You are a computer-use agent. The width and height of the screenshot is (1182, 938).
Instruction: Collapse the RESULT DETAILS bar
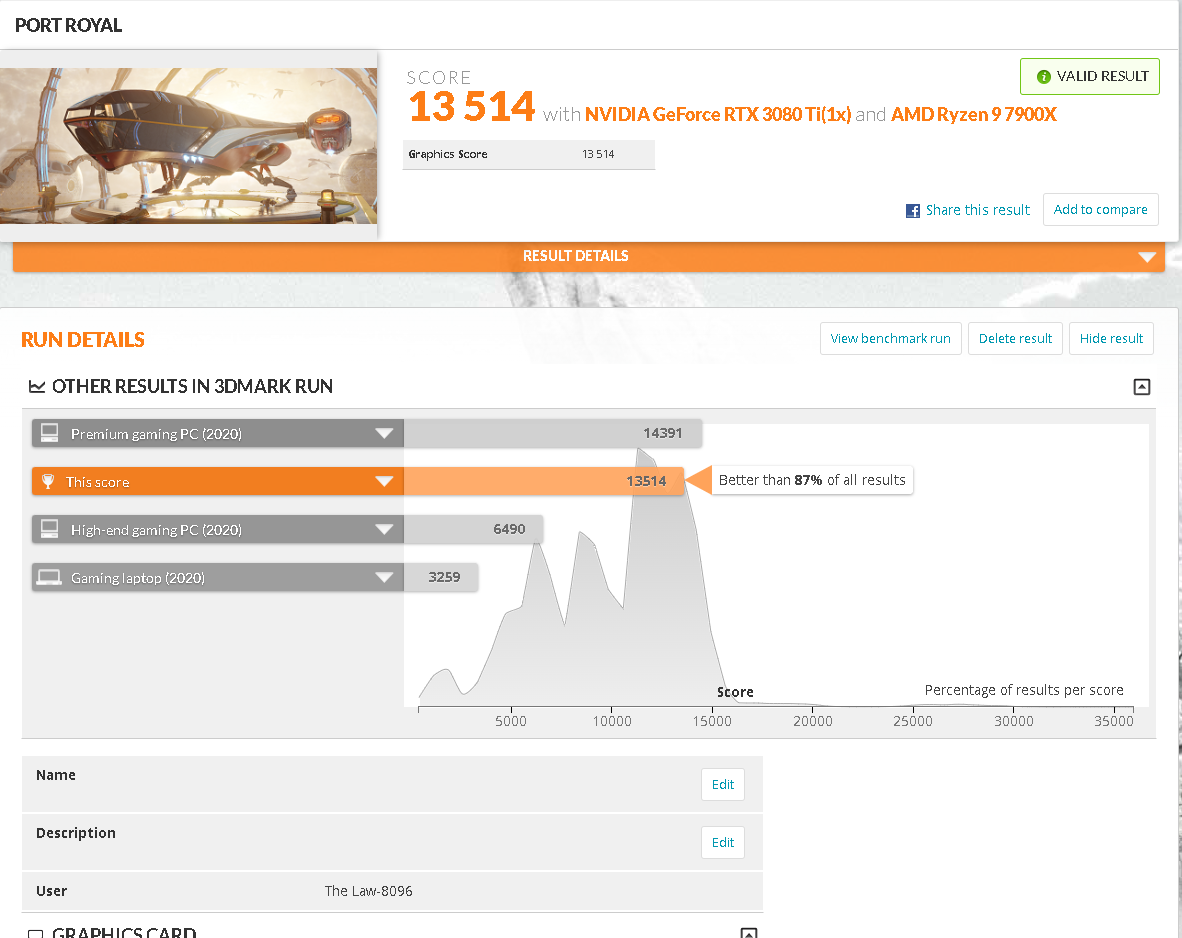click(1147, 256)
